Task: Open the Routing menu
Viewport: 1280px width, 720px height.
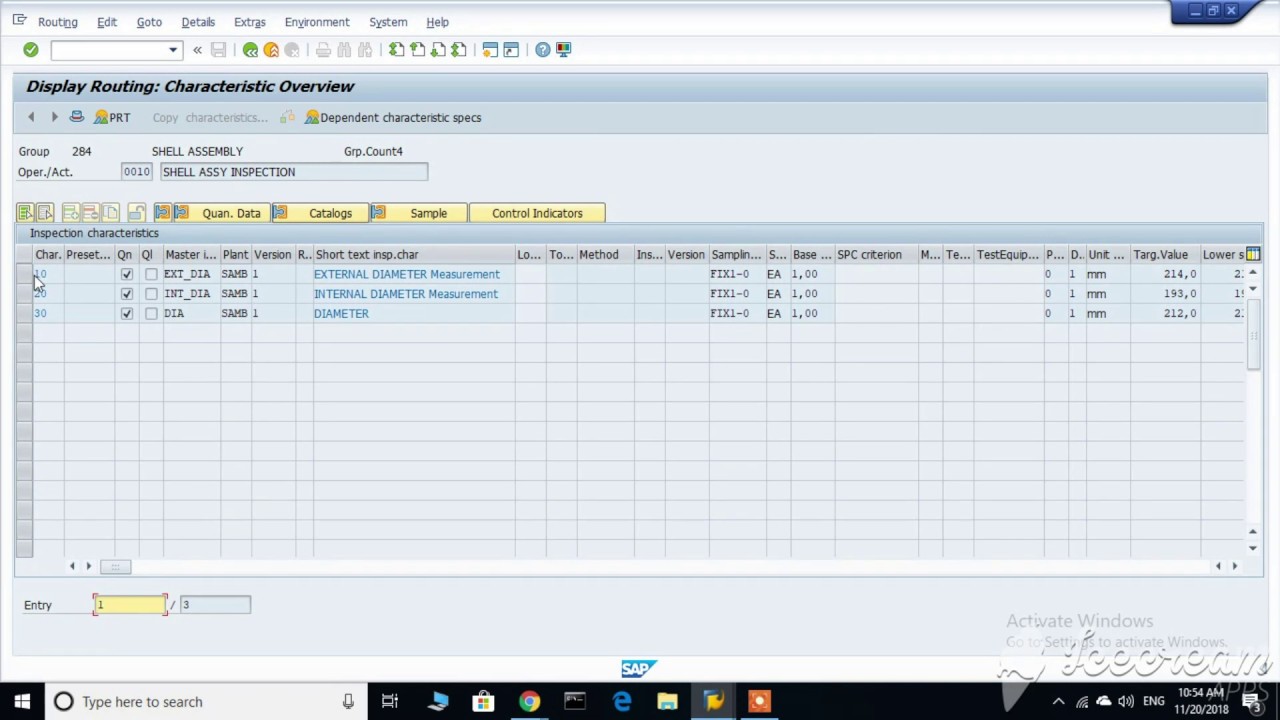Action: coord(57,22)
